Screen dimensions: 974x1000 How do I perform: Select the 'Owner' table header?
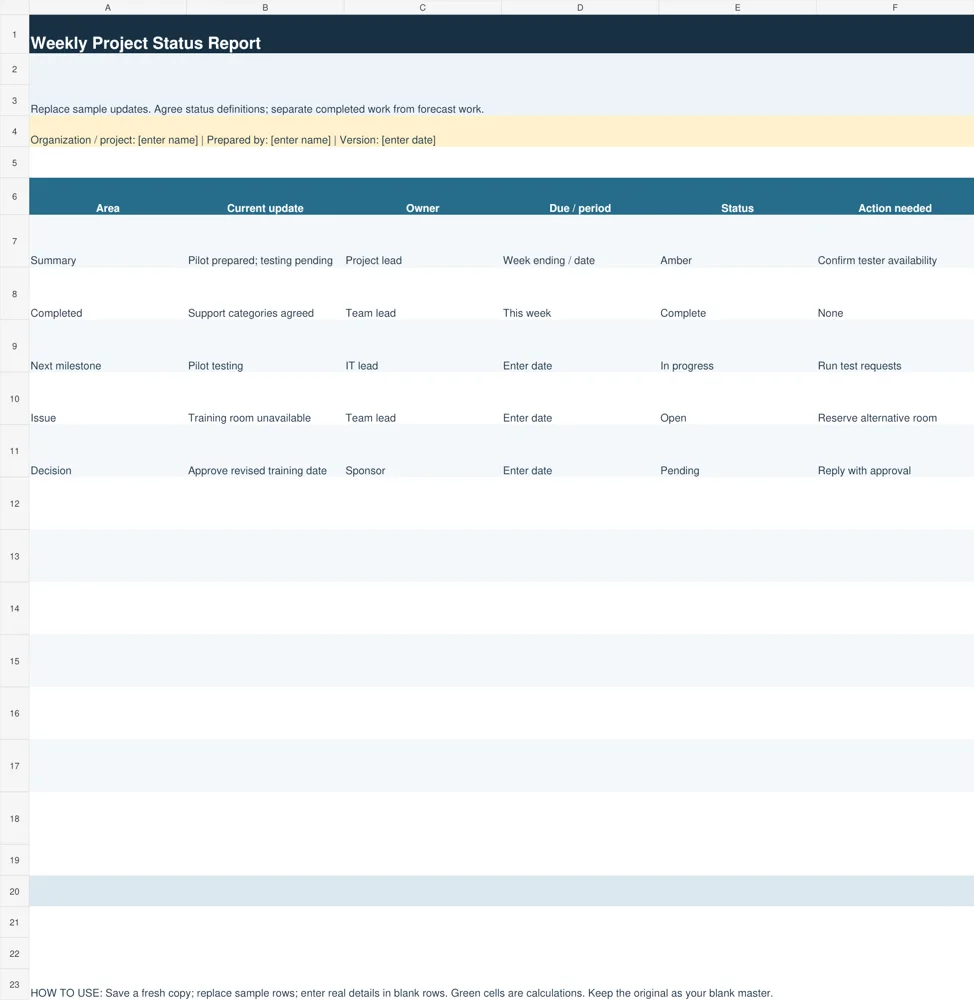point(422,196)
